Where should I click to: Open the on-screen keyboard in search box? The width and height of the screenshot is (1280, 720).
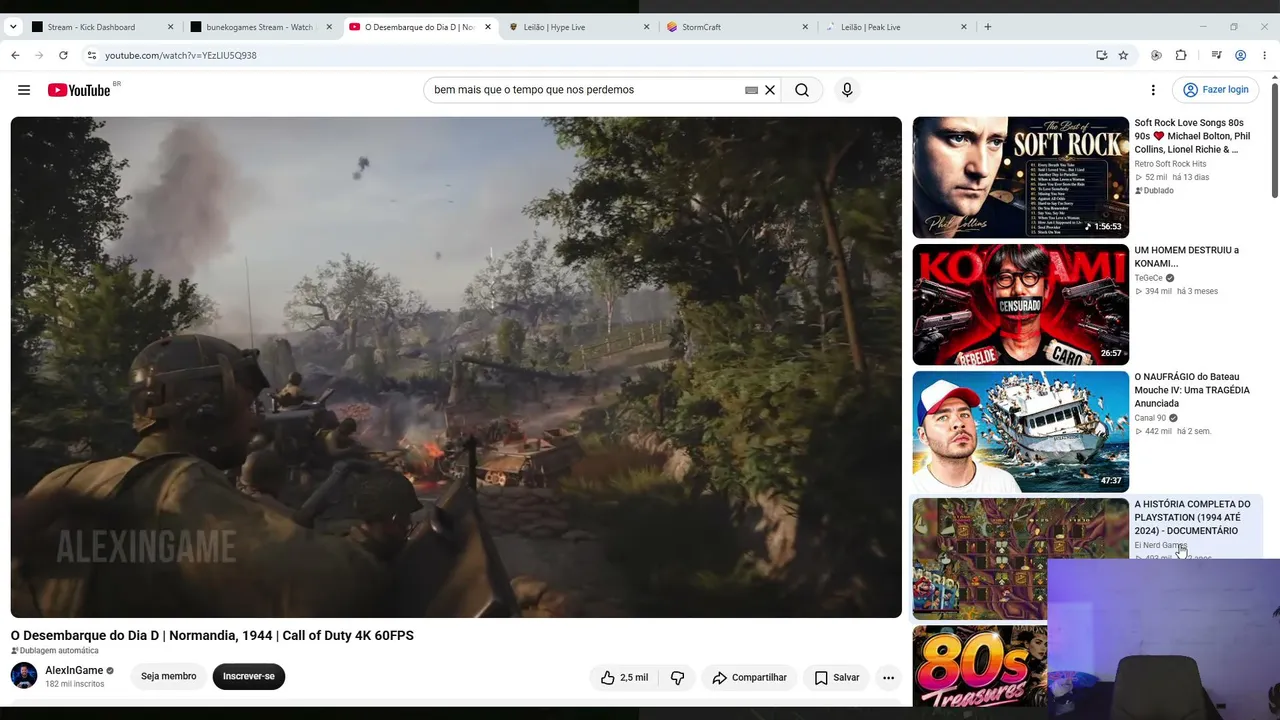pyautogui.click(x=751, y=90)
